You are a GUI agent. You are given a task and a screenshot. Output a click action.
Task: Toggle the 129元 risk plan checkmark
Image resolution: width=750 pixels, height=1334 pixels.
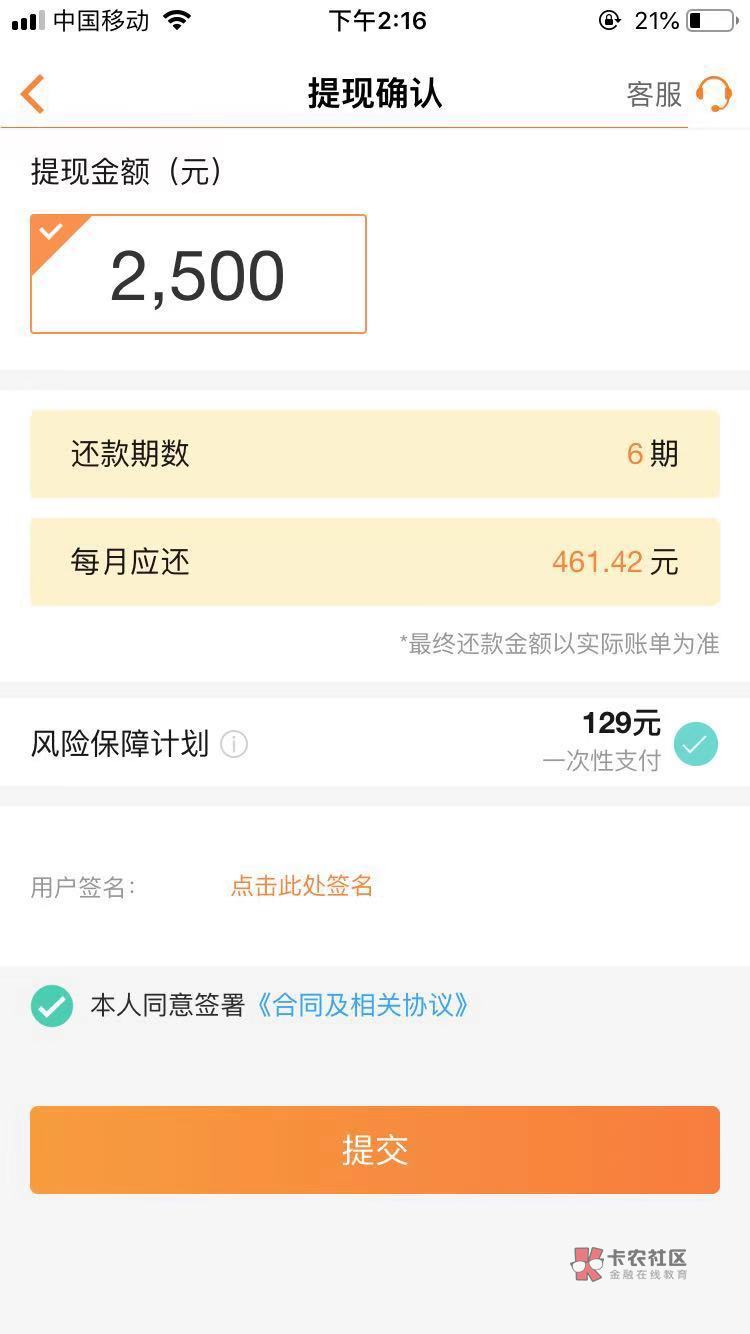[696, 744]
